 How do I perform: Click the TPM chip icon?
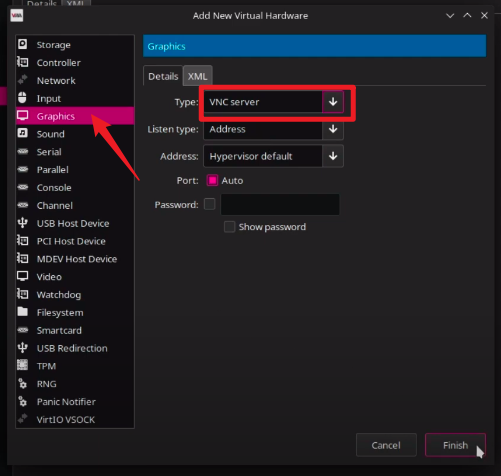[x=23, y=365]
